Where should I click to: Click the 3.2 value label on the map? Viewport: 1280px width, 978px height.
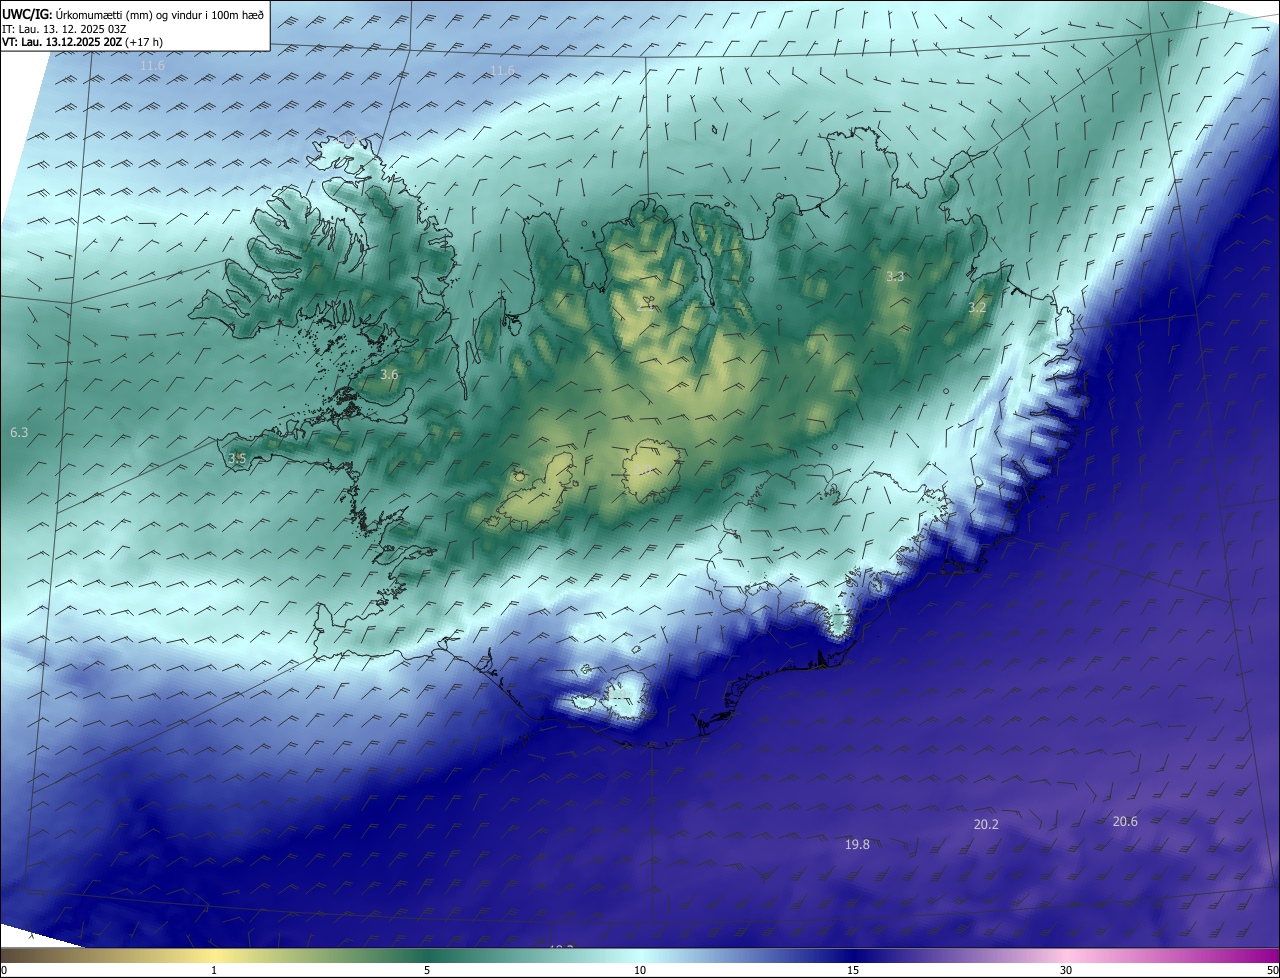click(977, 307)
